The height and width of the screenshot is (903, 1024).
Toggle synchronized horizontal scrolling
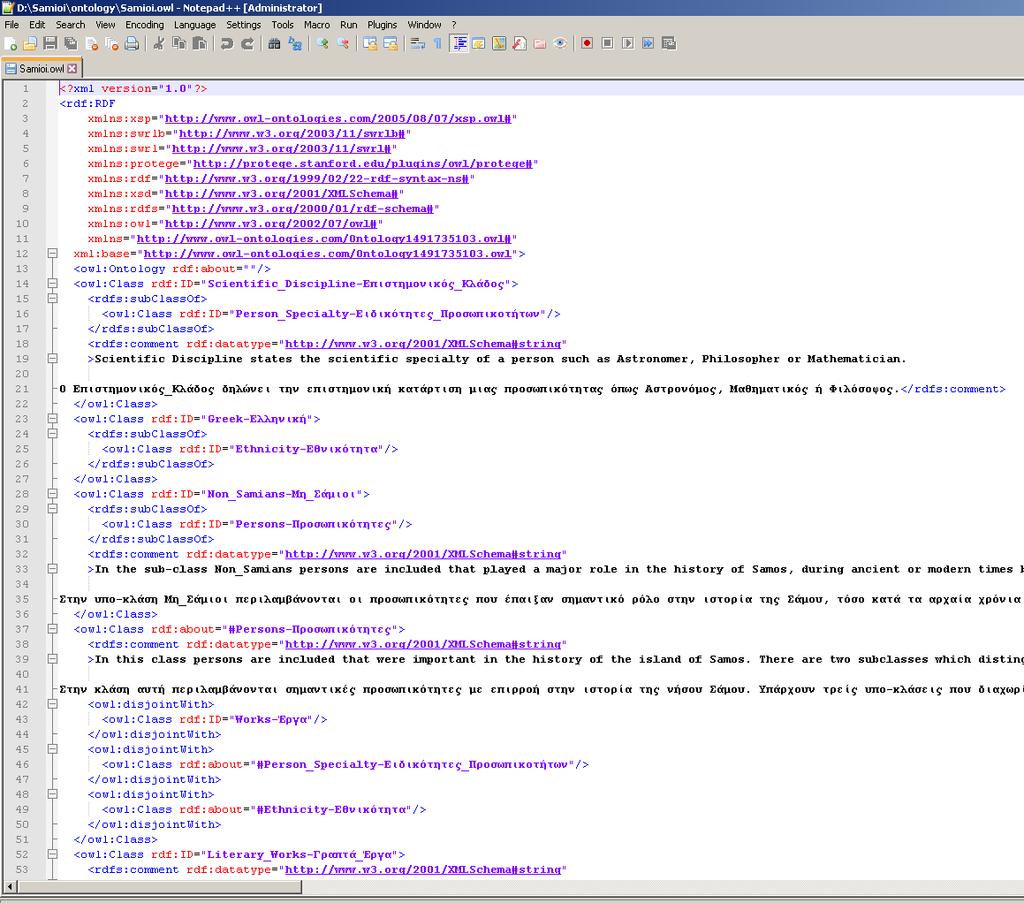(390, 44)
